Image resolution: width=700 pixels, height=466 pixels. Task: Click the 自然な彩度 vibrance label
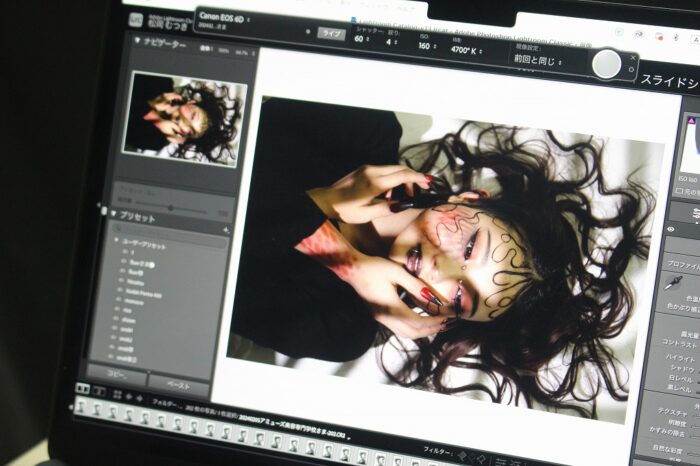click(x=667, y=449)
